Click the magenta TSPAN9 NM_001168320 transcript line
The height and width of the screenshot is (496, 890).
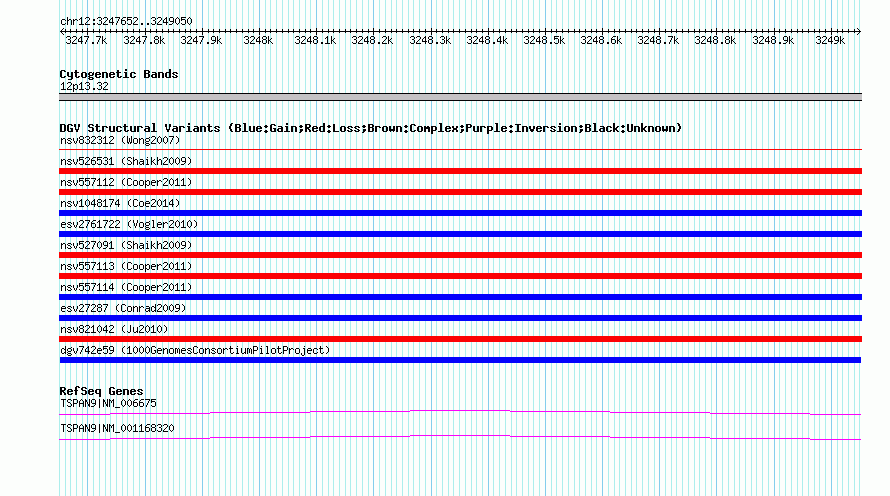[x=460, y=437]
